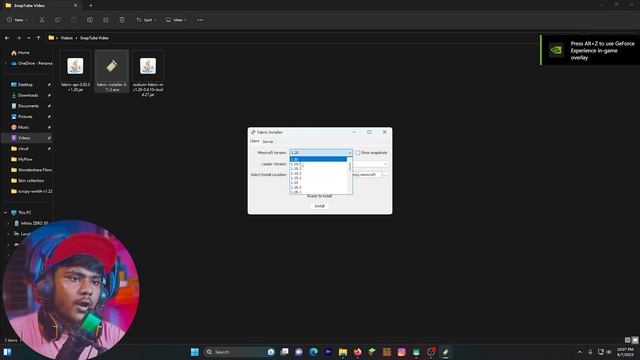Collapse the This PC tree node

tap(5, 213)
